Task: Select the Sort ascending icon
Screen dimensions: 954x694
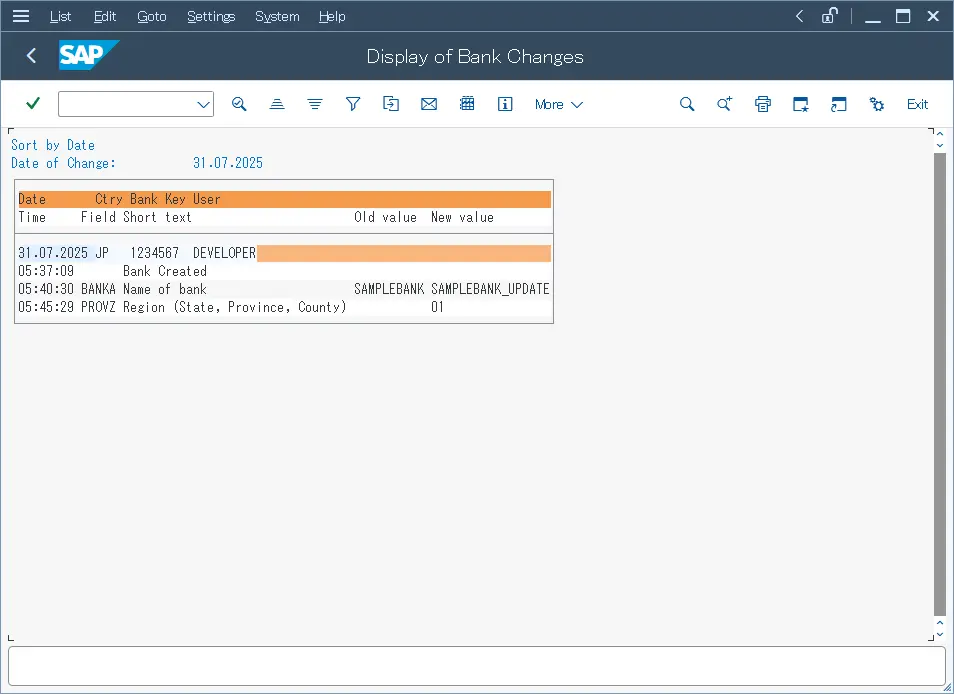Action: click(x=277, y=103)
